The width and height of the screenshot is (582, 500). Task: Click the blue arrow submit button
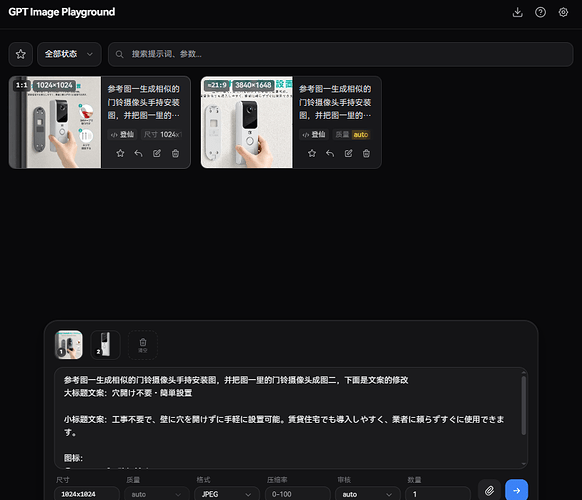coord(516,490)
